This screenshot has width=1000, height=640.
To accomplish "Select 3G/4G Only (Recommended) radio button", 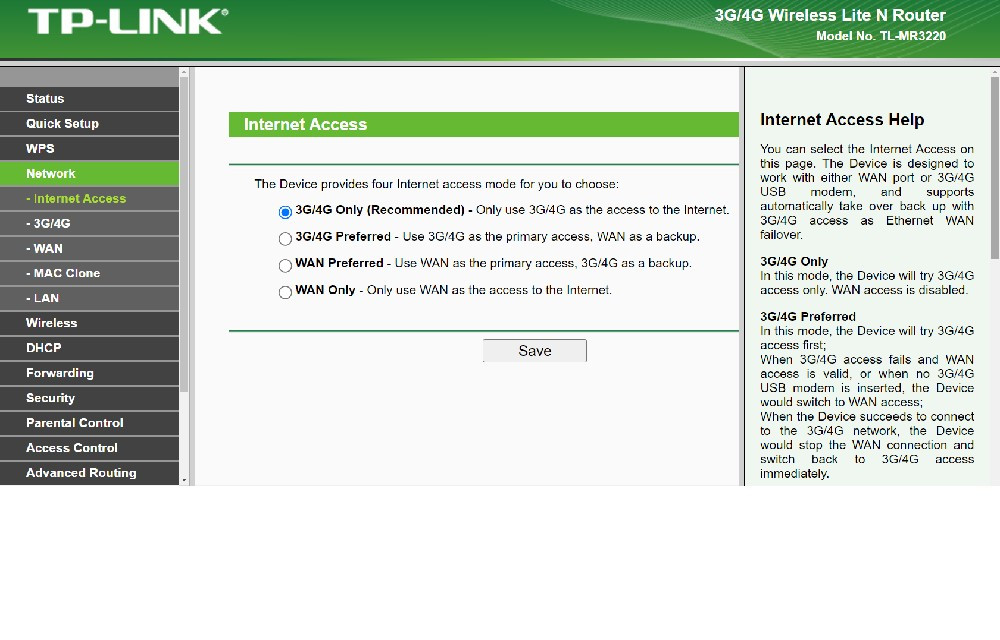I will coord(285,212).
